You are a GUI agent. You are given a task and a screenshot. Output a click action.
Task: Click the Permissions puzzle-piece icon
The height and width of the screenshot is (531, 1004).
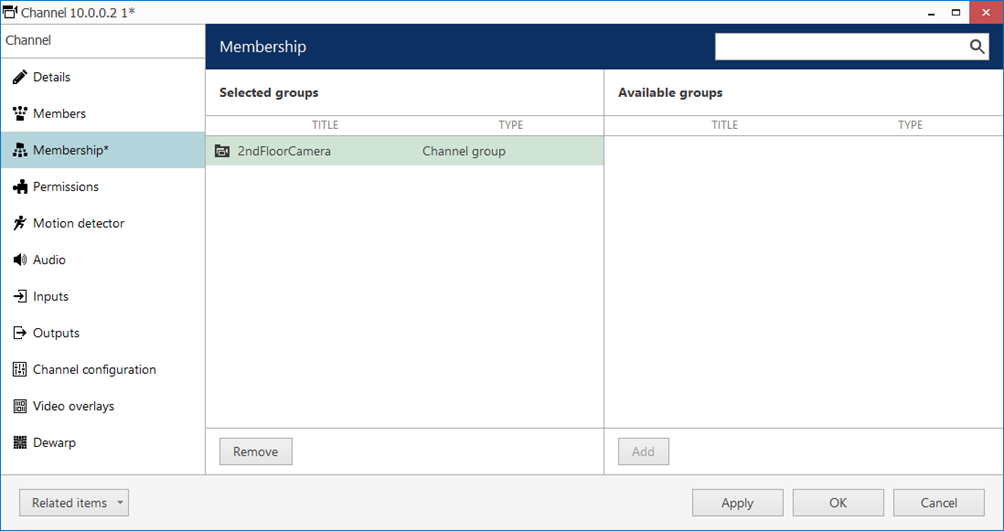click(x=19, y=187)
